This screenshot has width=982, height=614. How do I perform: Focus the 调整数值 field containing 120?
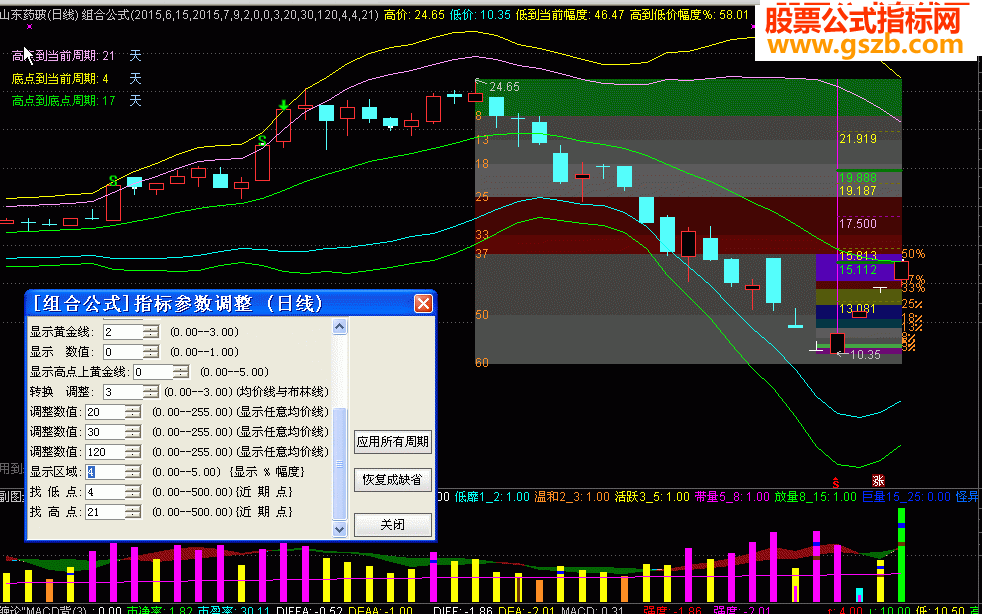pos(105,452)
